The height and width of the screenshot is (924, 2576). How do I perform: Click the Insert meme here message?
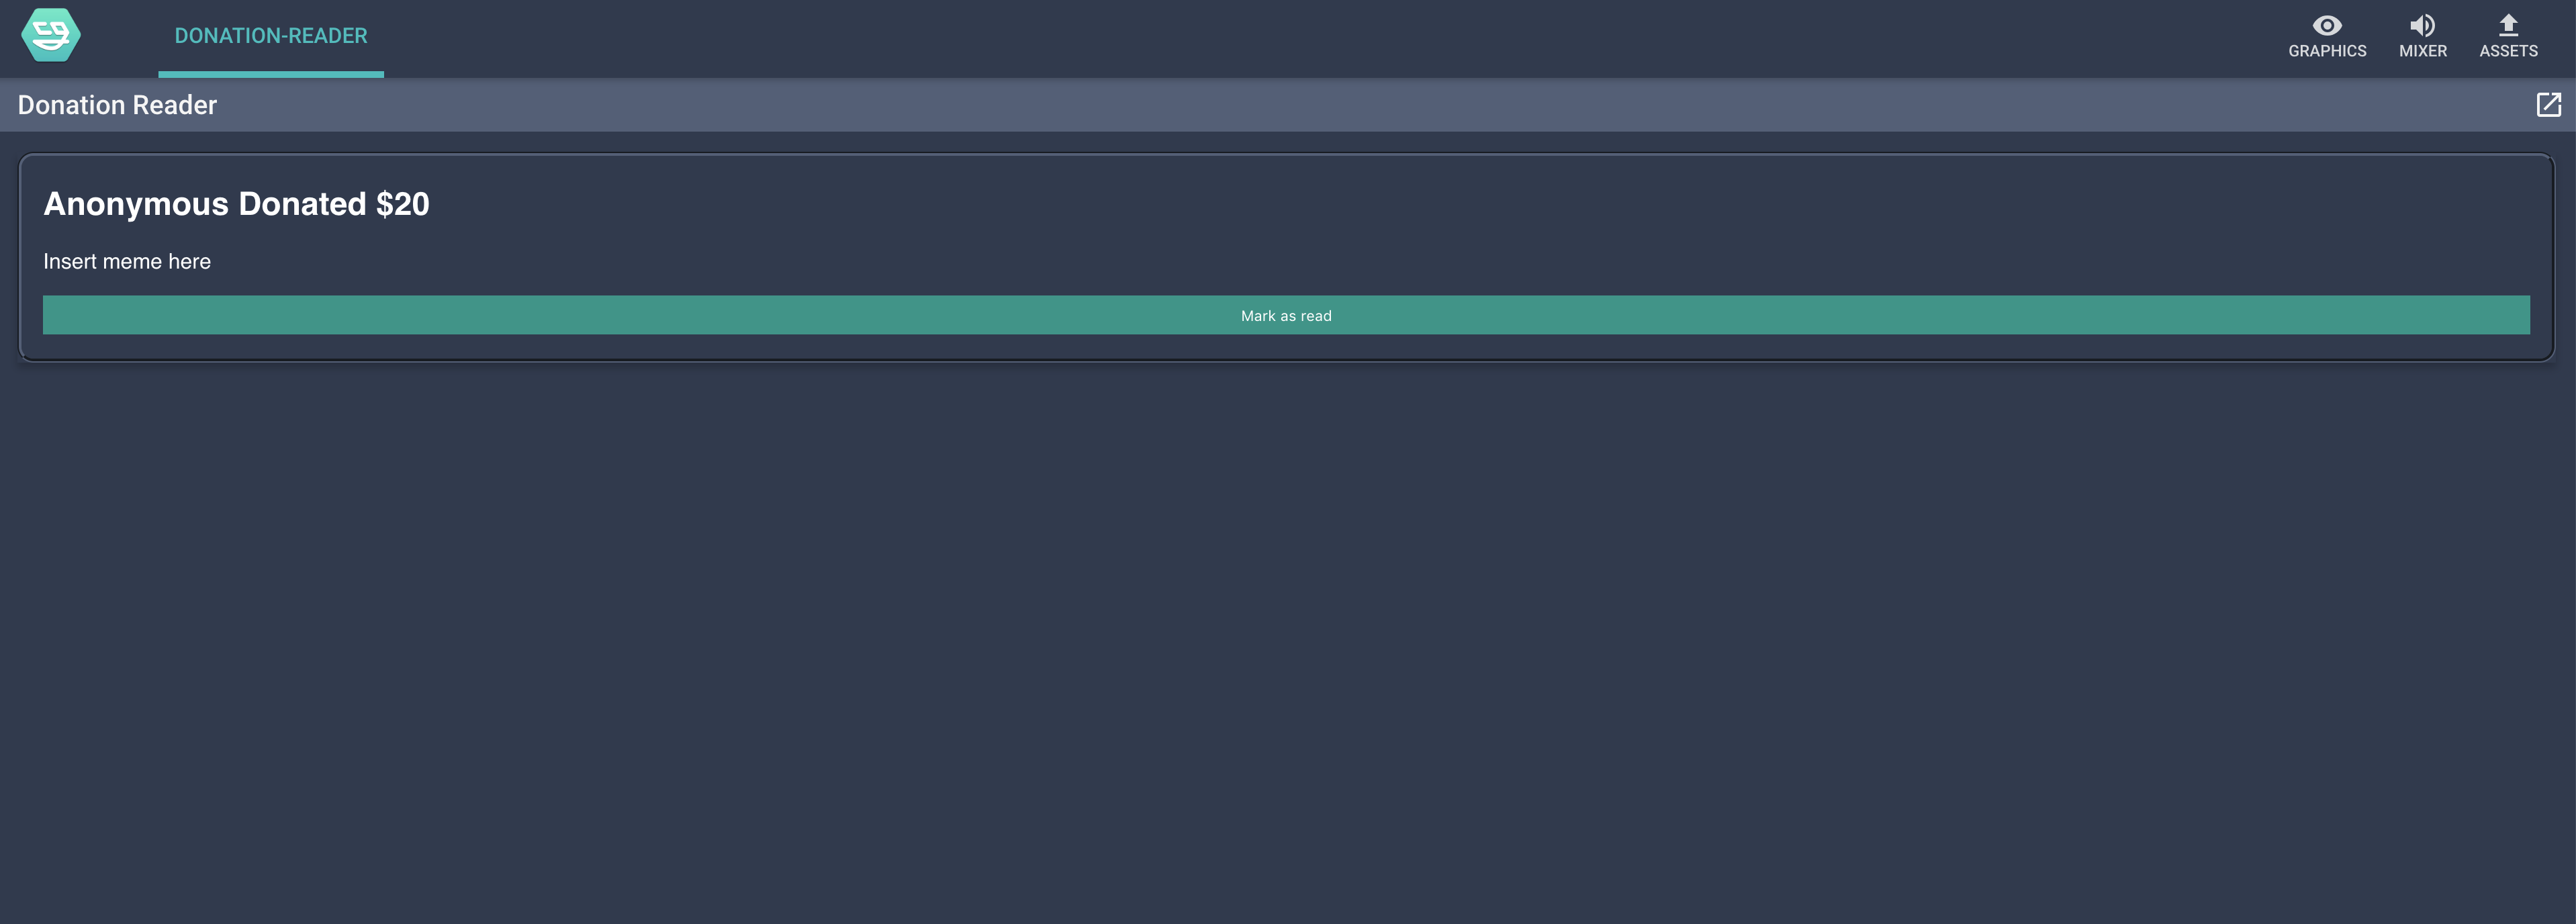(127, 262)
